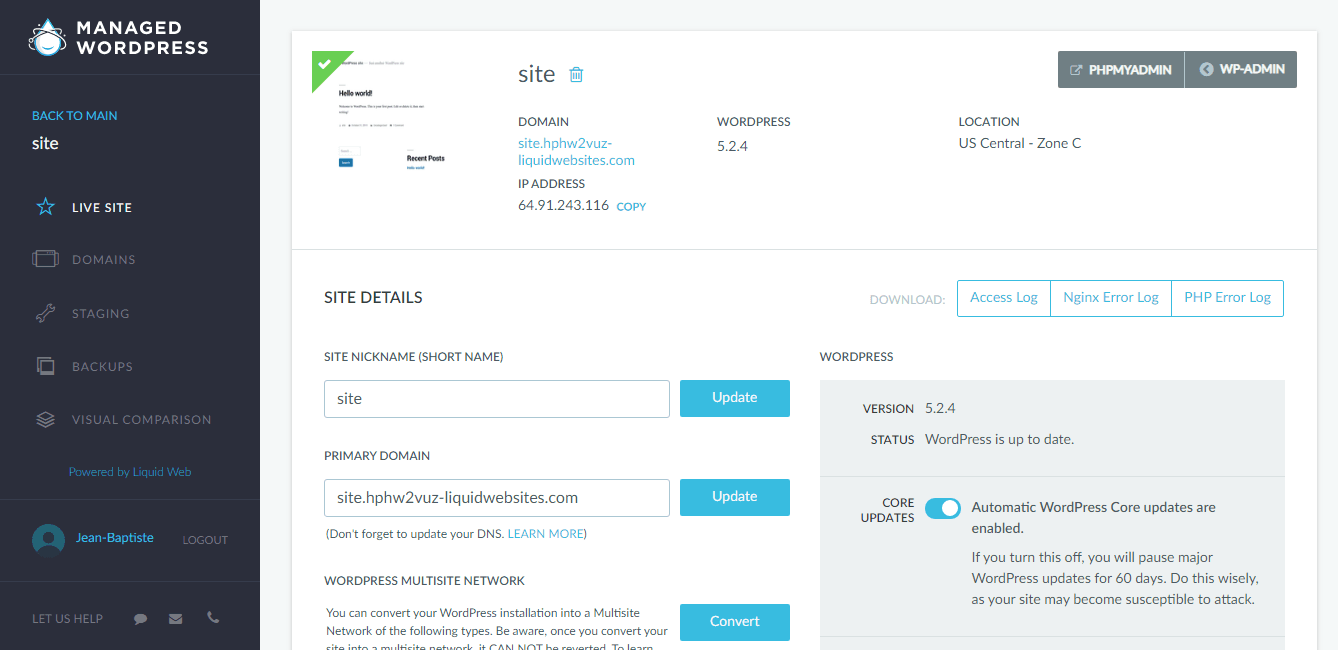Click the IP address 64.91.243.116 text
The width and height of the screenshot is (1338, 650).
(563, 206)
